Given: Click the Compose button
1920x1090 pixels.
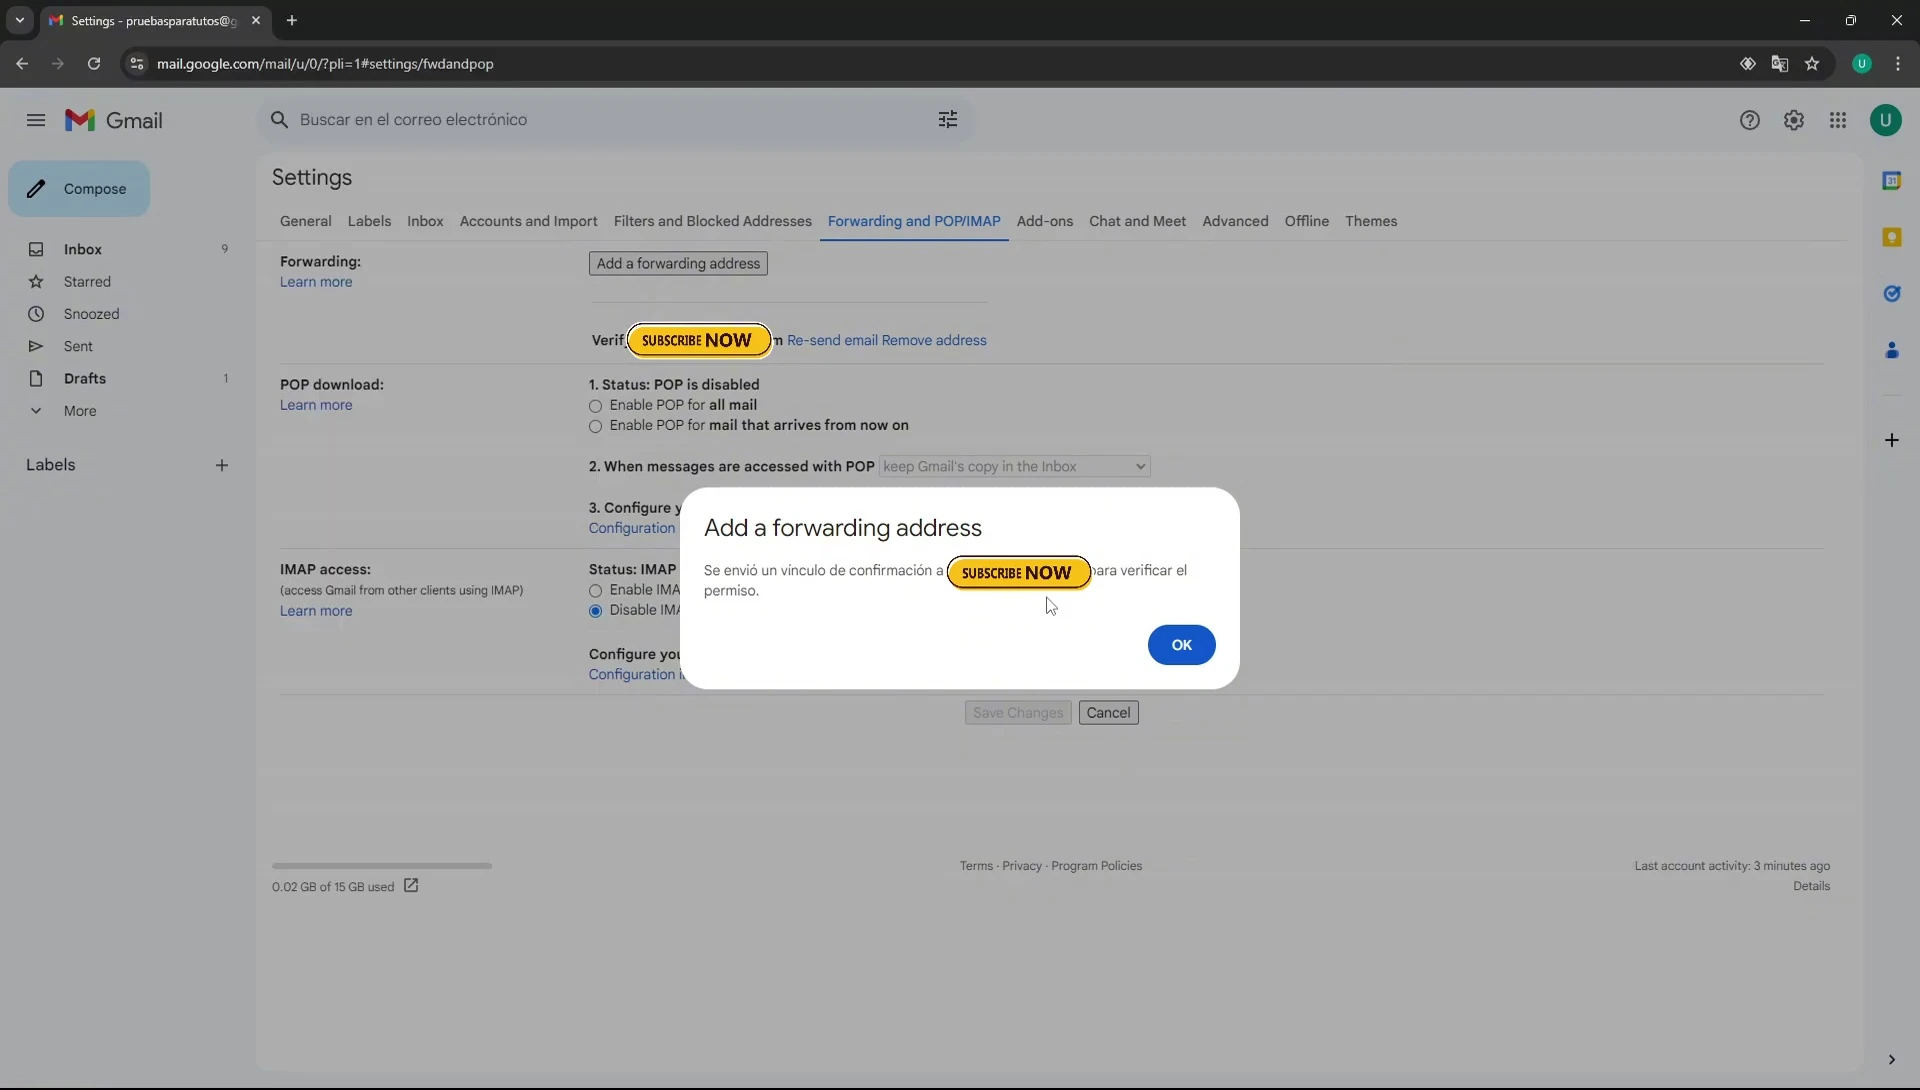Looking at the screenshot, I should pos(79,189).
